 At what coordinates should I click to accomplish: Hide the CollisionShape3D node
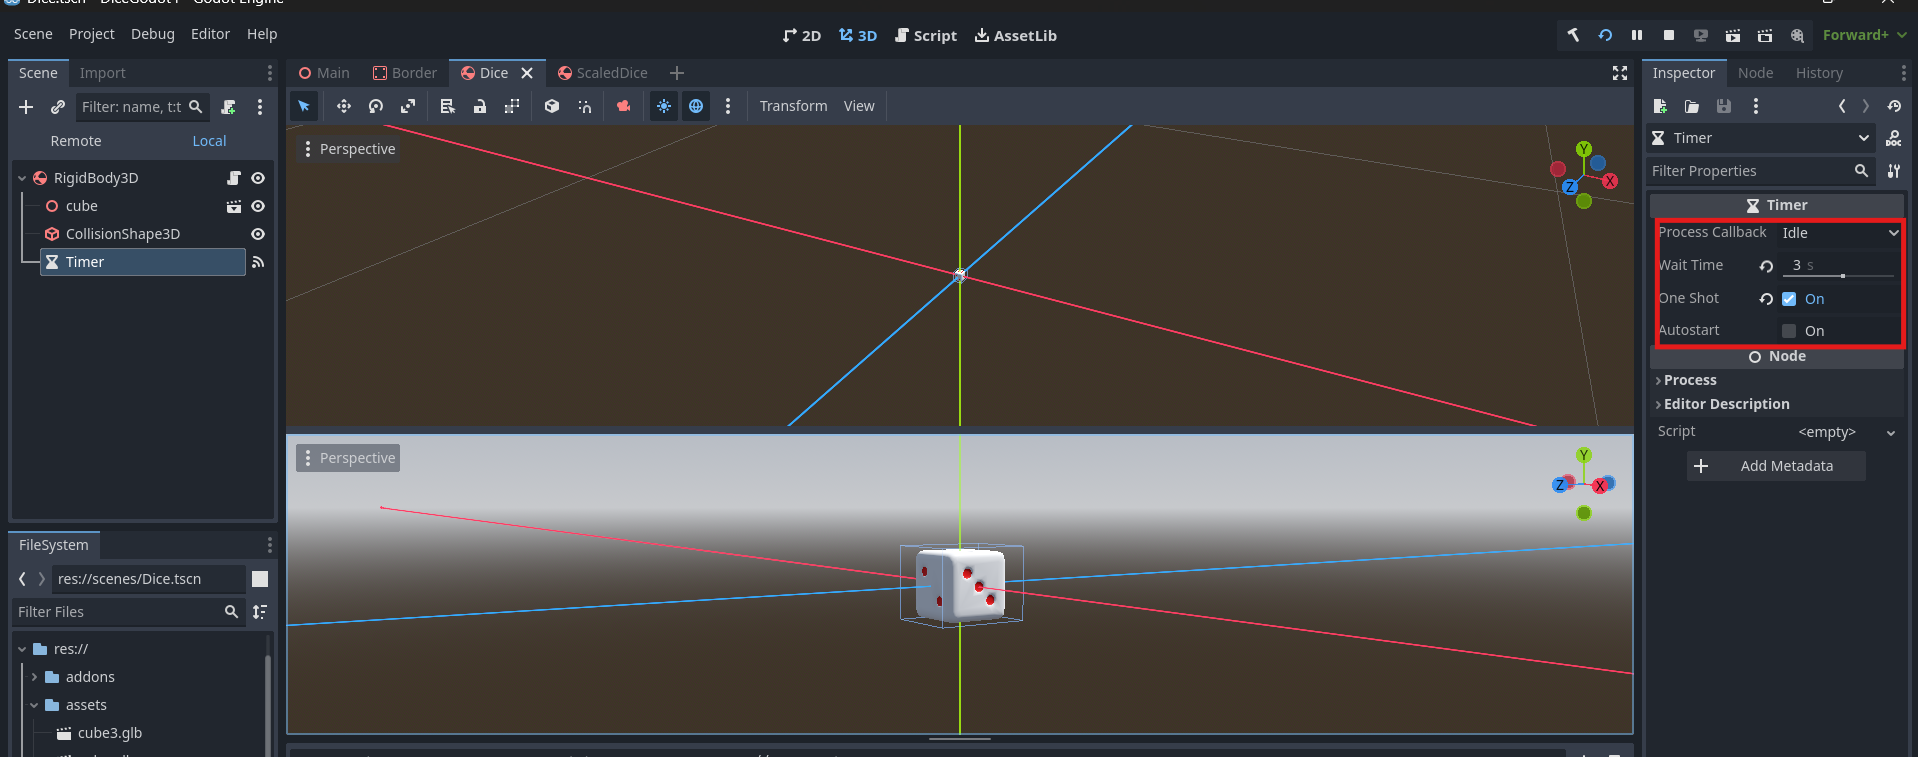coord(258,234)
